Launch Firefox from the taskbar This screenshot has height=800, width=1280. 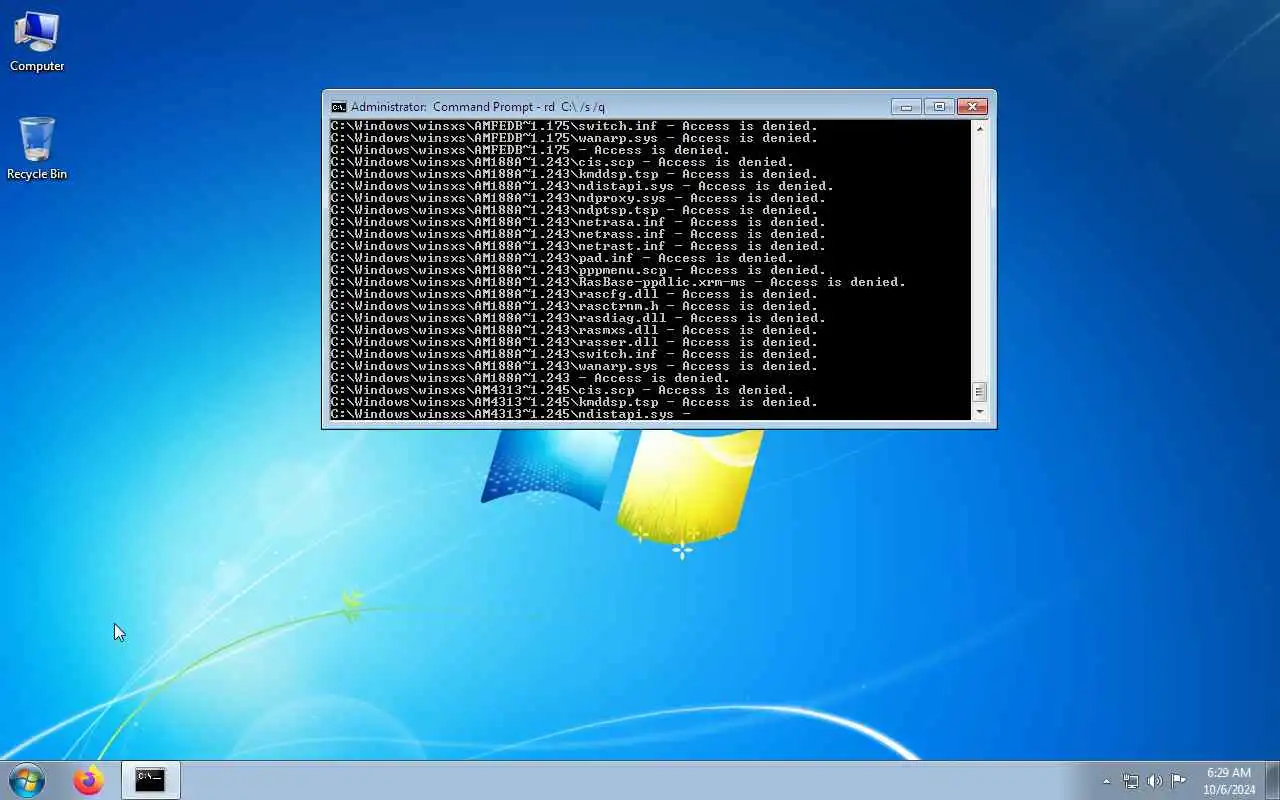click(88, 780)
